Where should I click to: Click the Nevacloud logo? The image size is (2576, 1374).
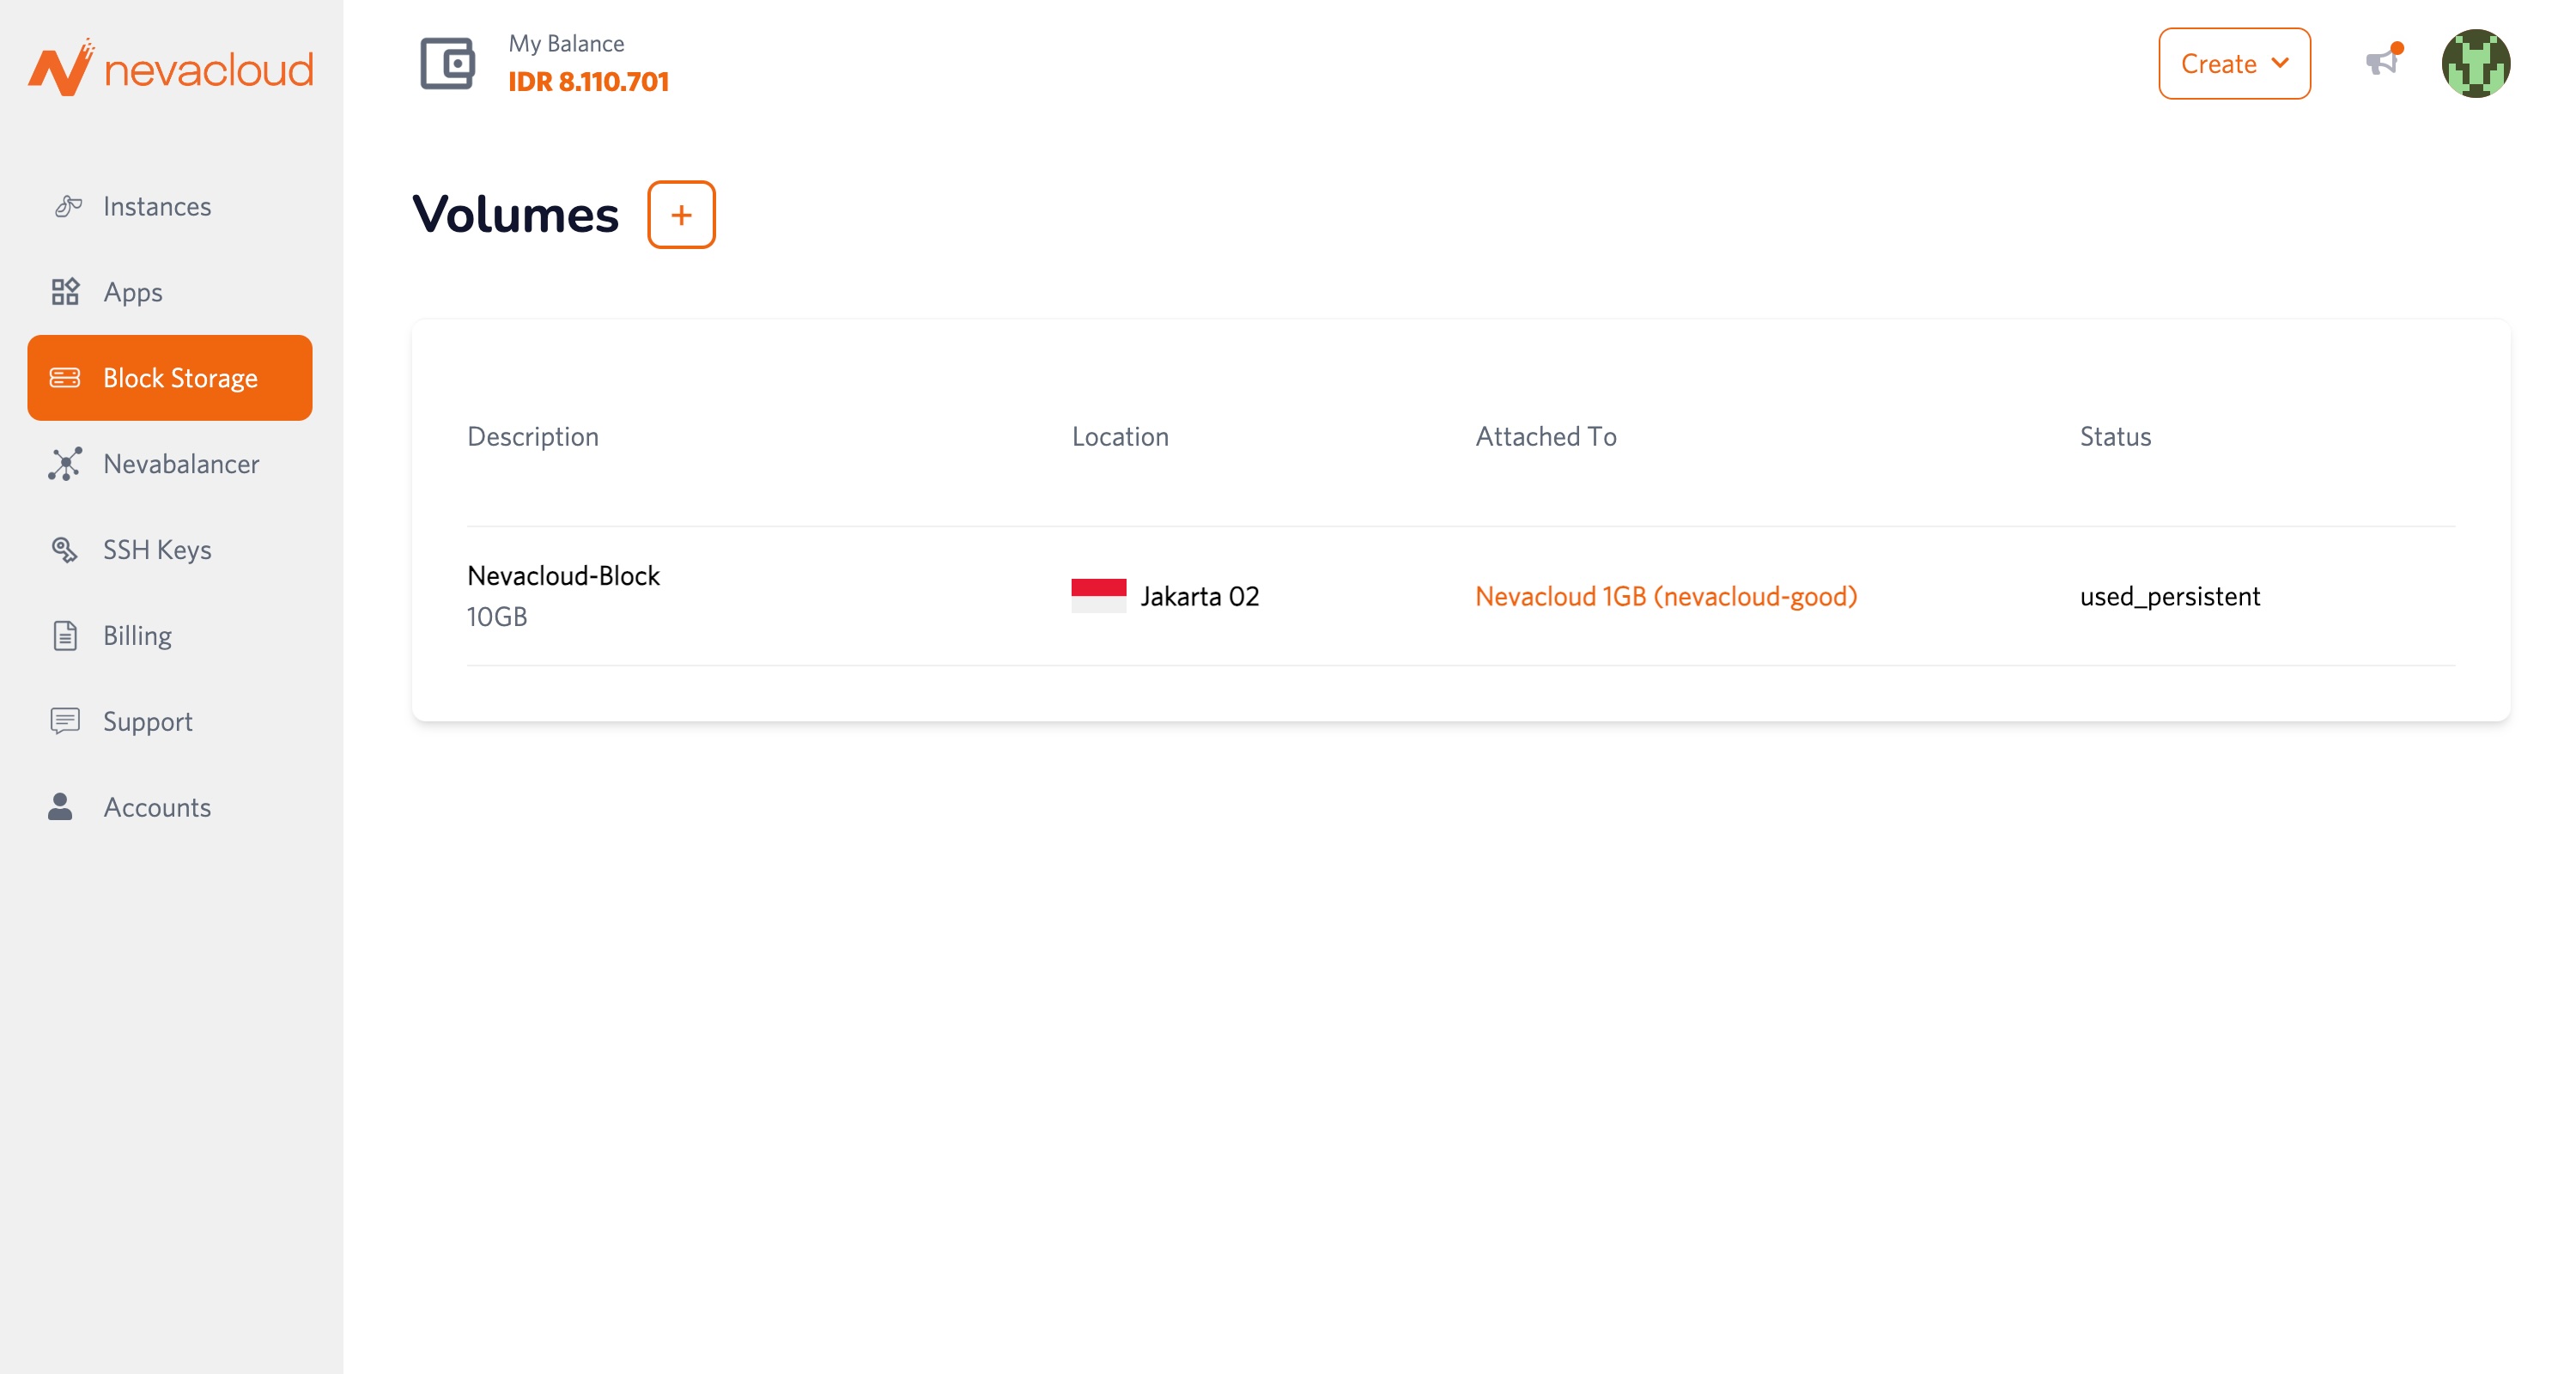tap(170, 68)
